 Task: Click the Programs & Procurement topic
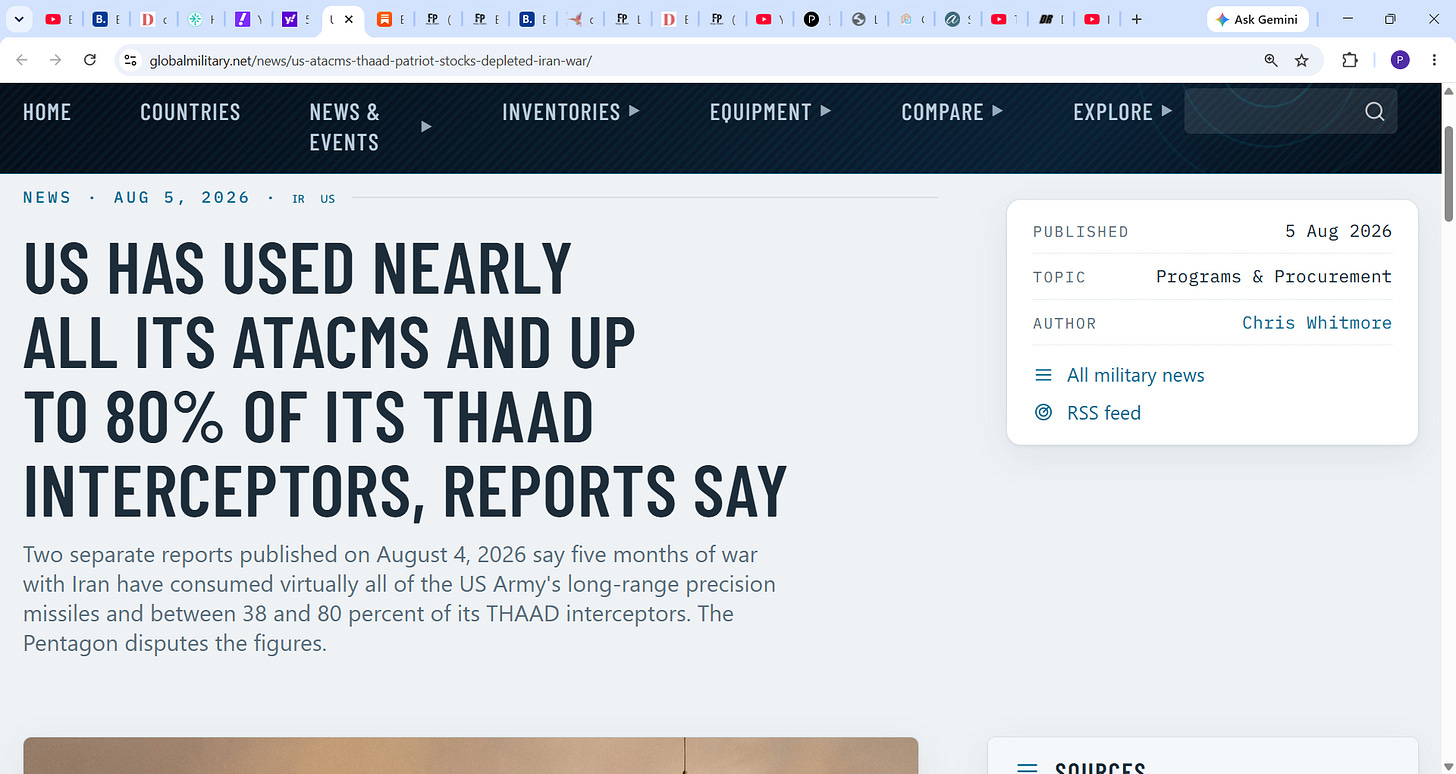click(x=1274, y=276)
